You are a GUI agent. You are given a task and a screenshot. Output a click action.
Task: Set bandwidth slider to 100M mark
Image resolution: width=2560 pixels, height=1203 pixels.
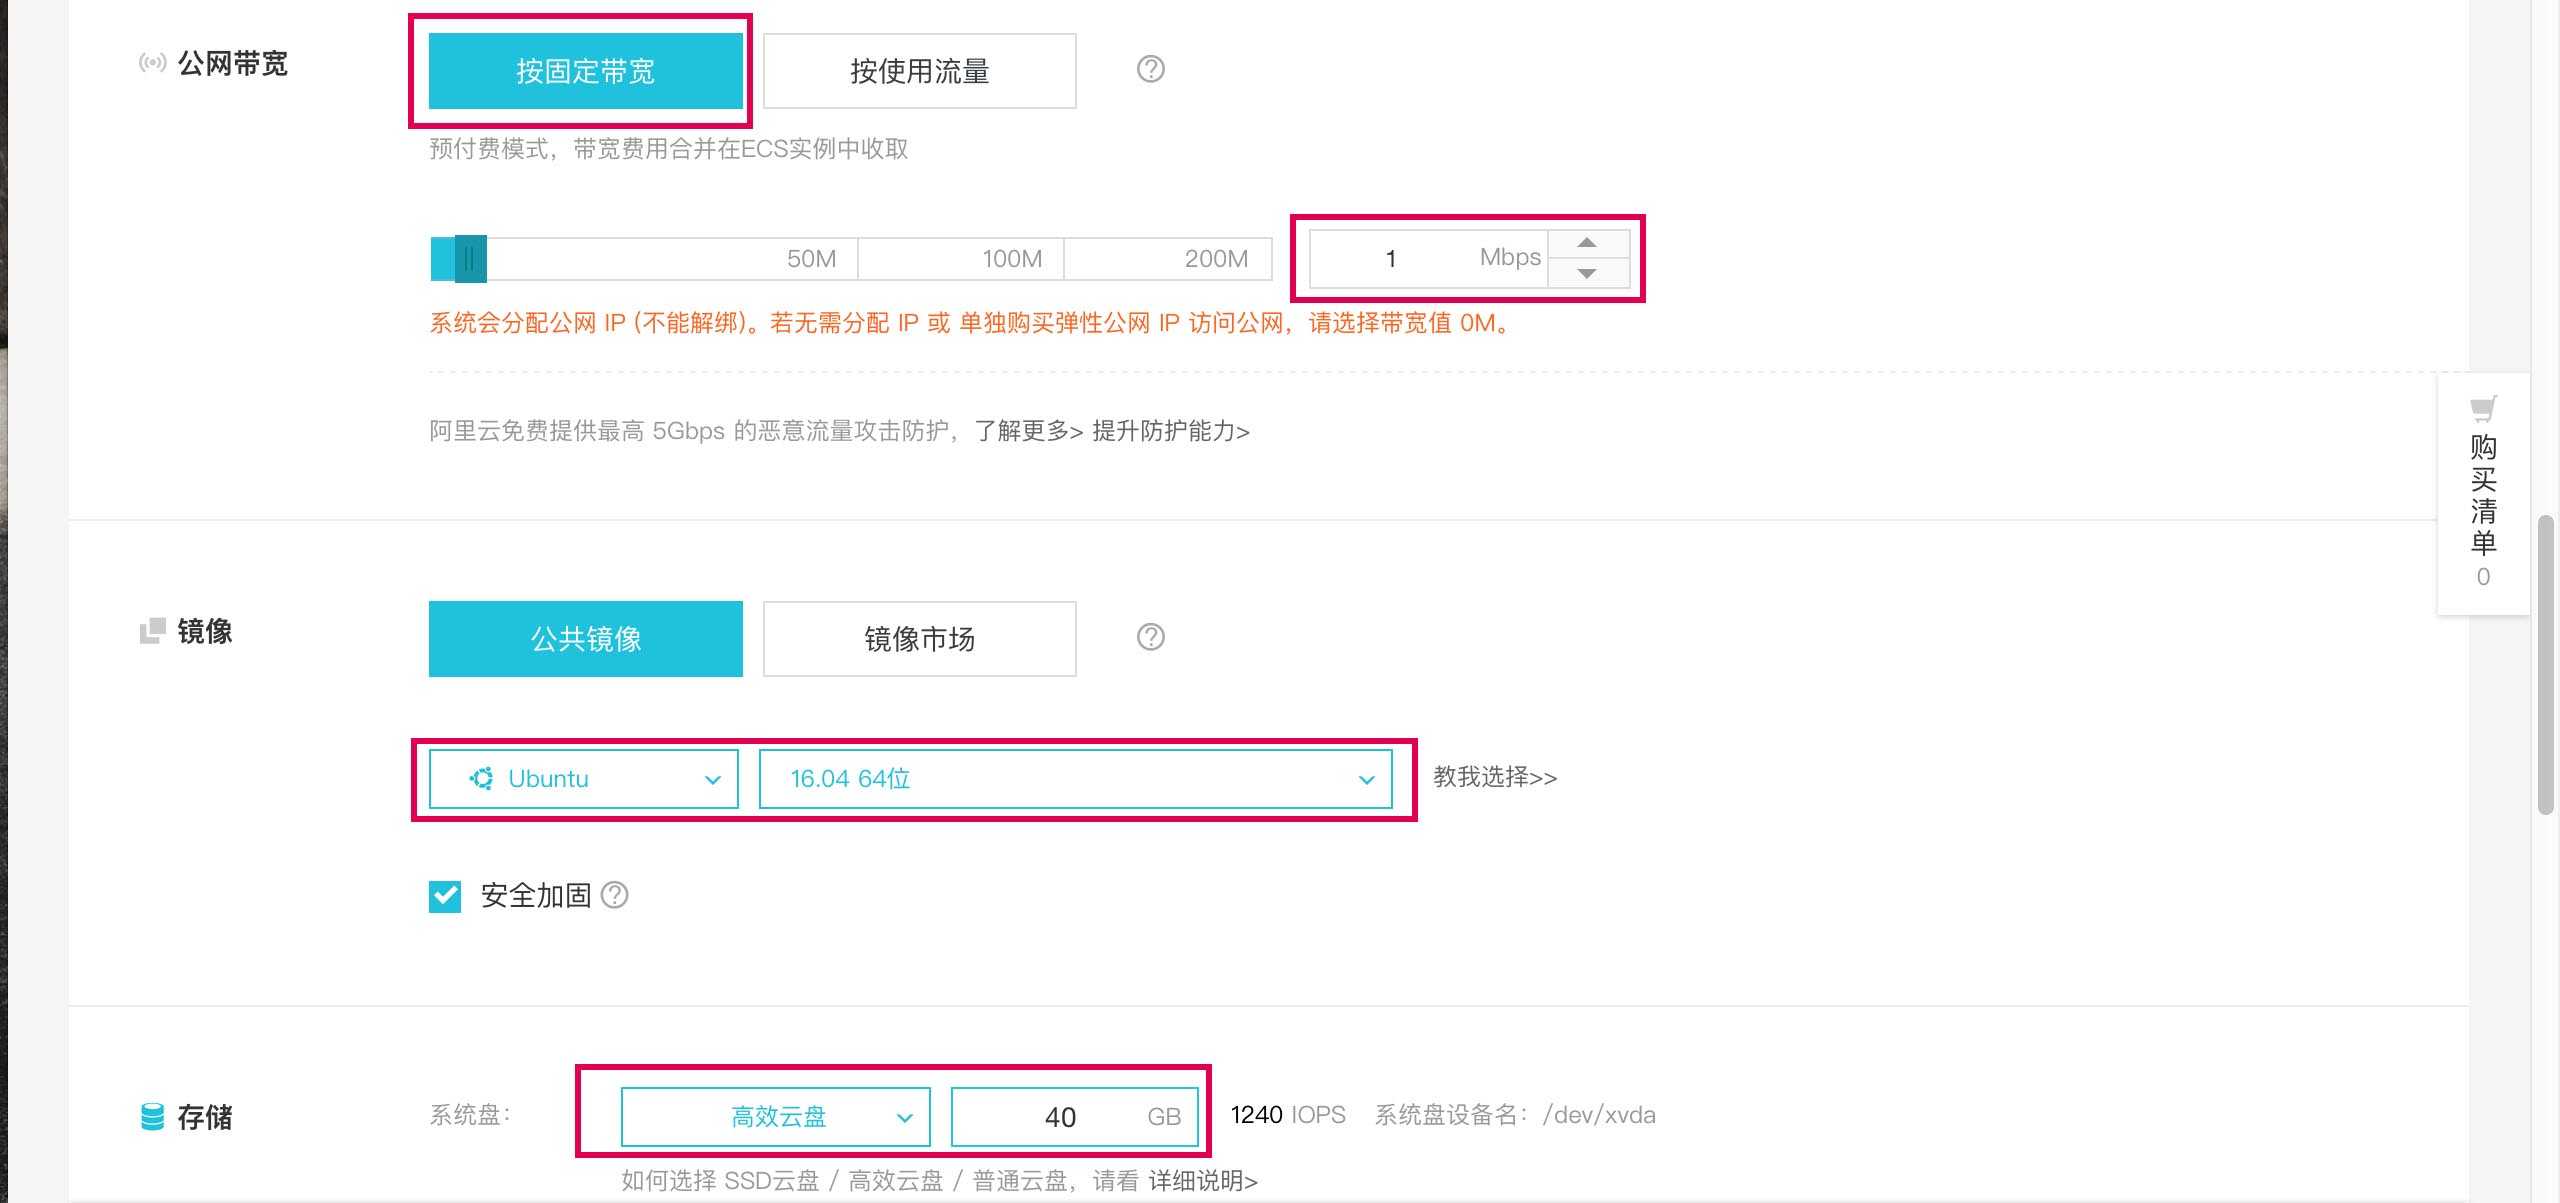[1012, 259]
